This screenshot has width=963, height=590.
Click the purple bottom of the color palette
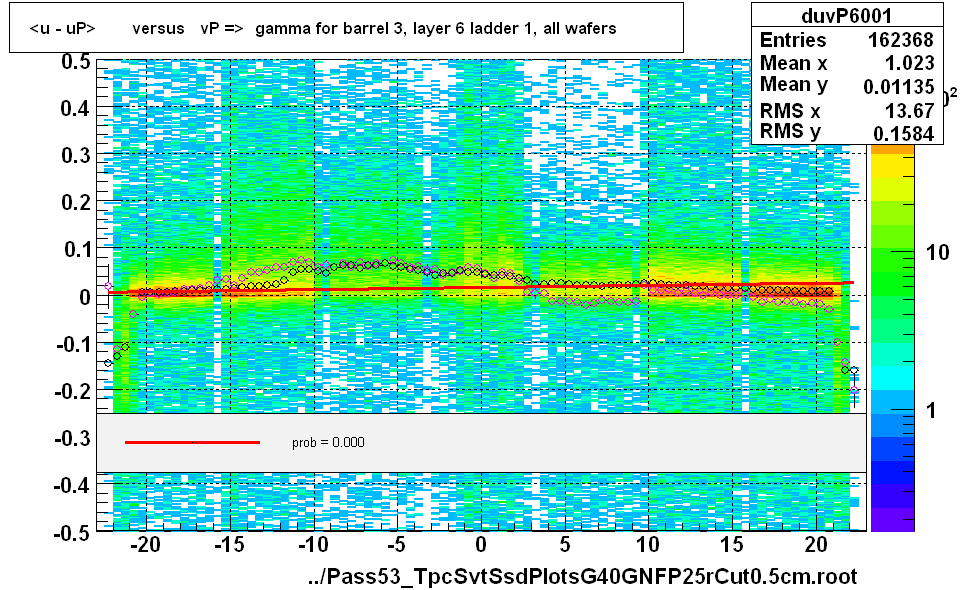click(x=892, y=519)
